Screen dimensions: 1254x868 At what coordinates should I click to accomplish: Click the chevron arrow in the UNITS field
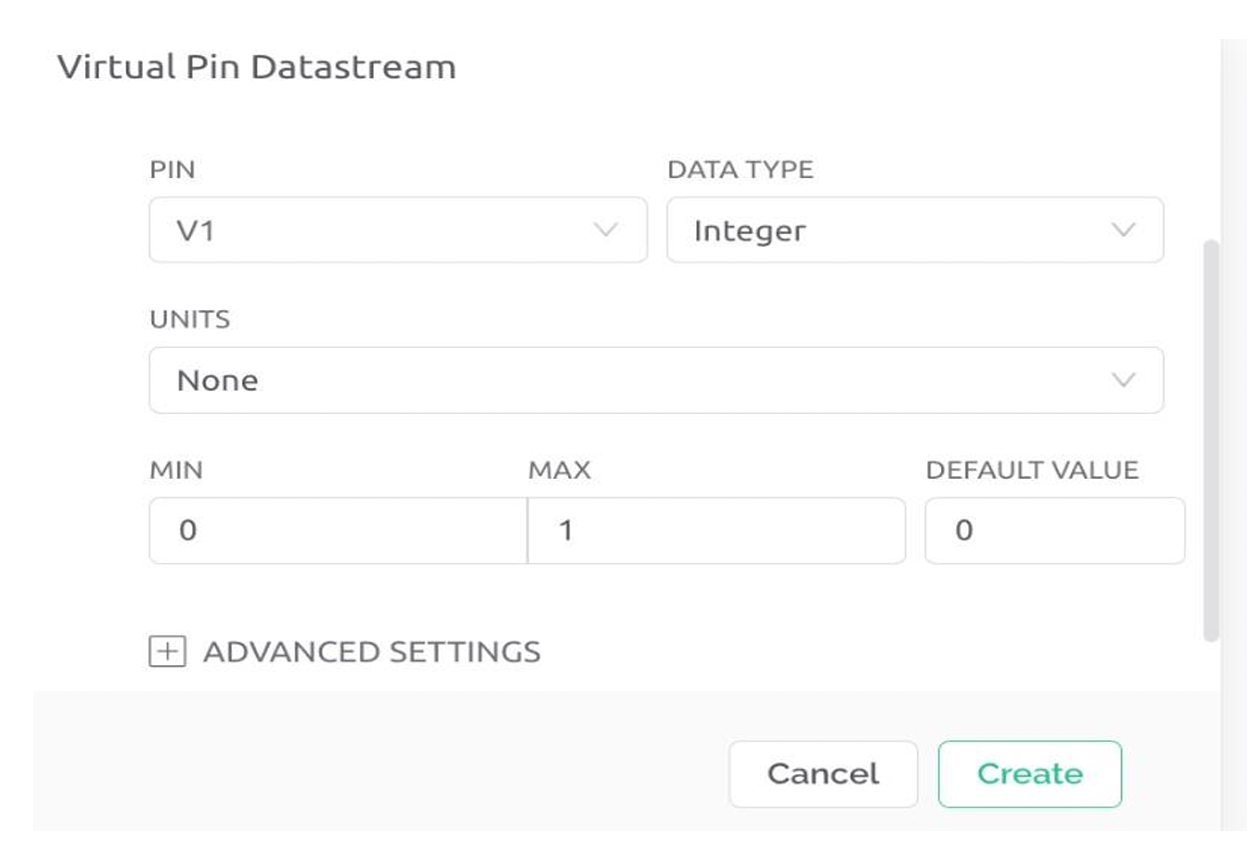[x=1123, y=380]
